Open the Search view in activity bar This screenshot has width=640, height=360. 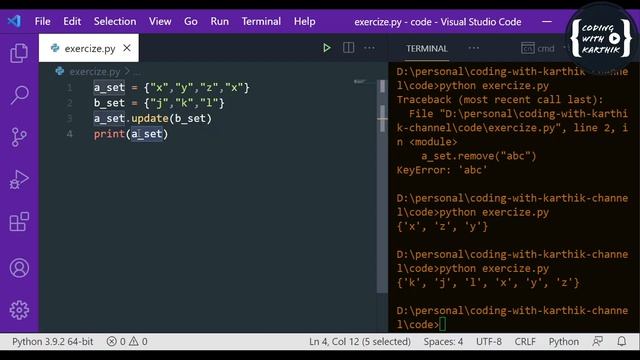coord(19,95)
